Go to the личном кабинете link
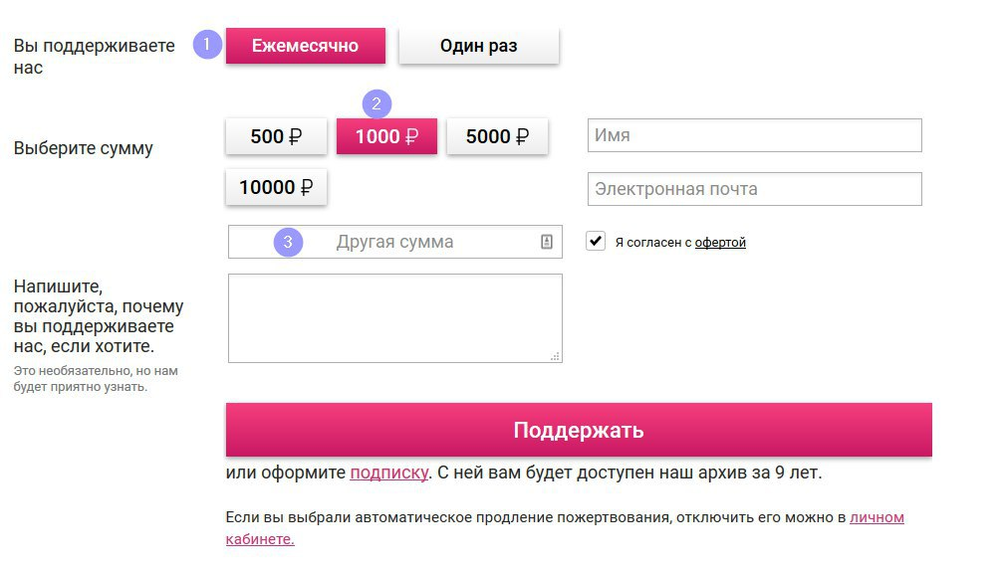1000x569 pixels. coord(876,518)
